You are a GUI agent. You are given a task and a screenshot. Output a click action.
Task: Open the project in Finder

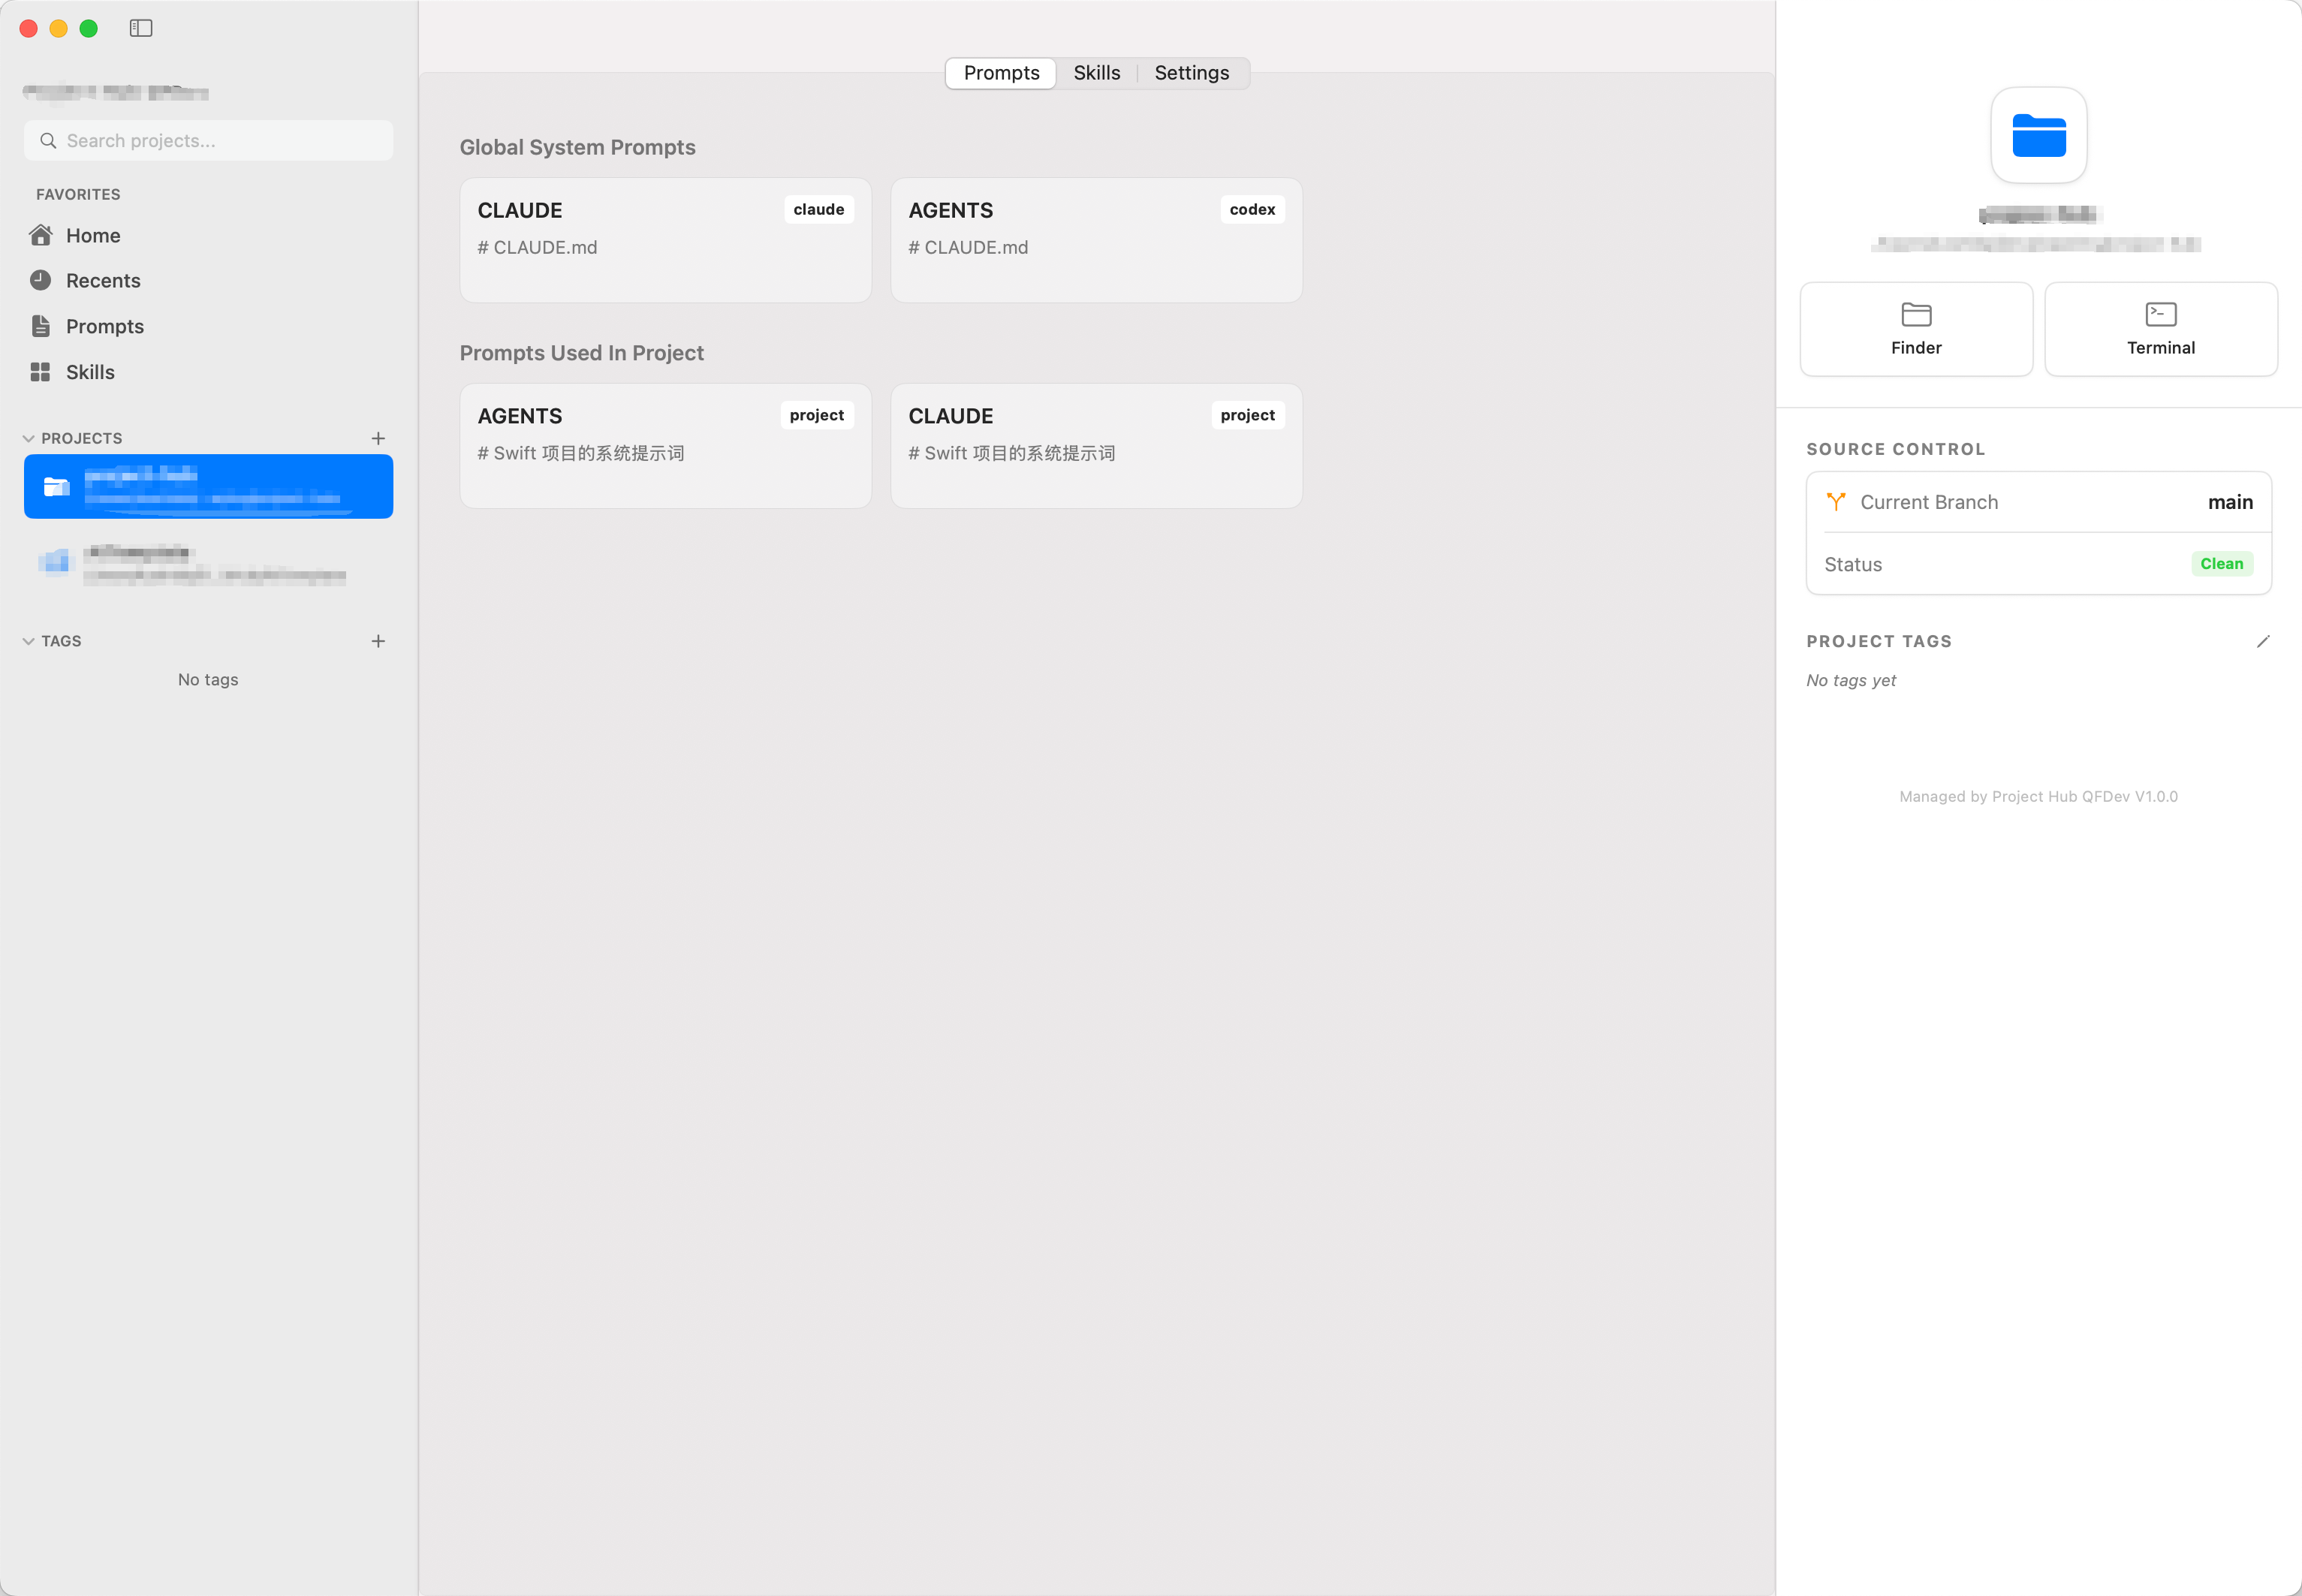coord(1916,329)
